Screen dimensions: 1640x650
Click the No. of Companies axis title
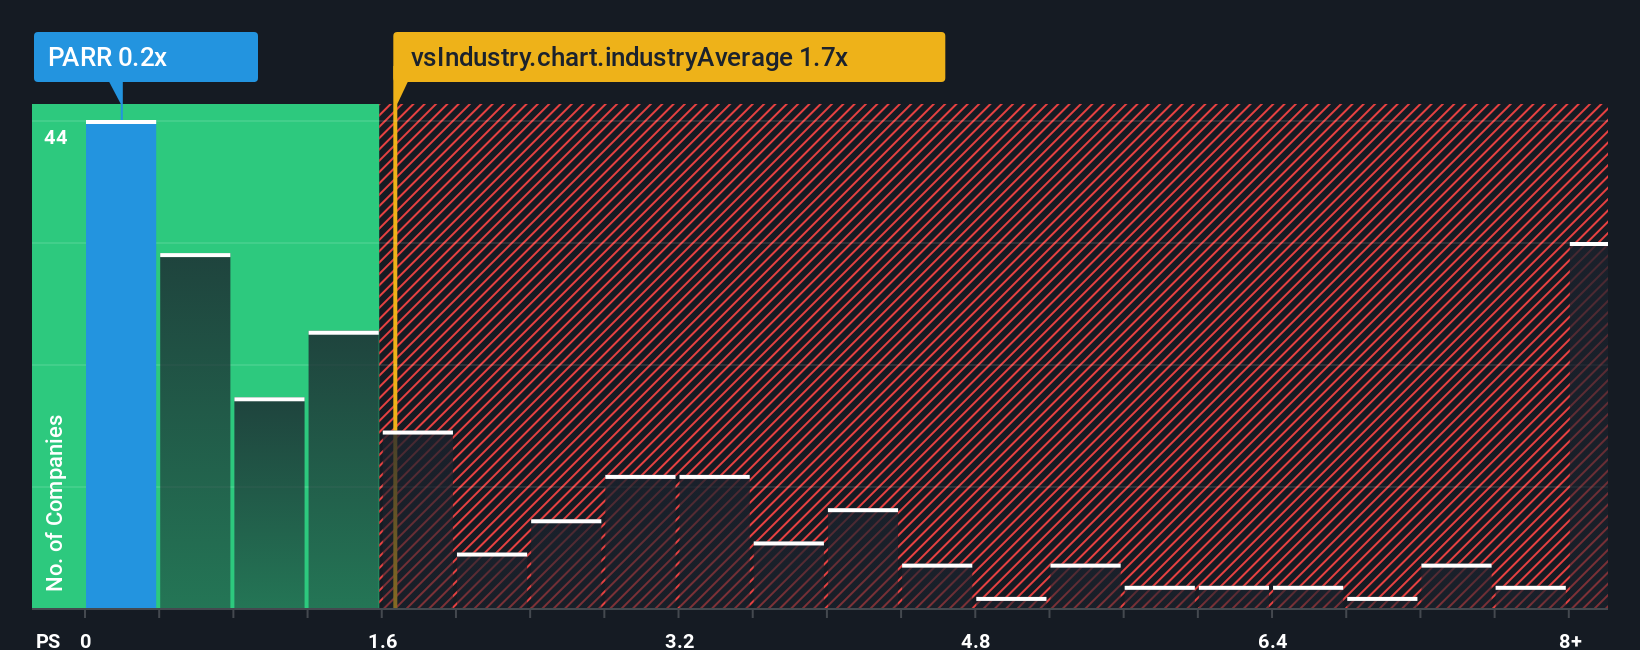[x=55, y=503]
